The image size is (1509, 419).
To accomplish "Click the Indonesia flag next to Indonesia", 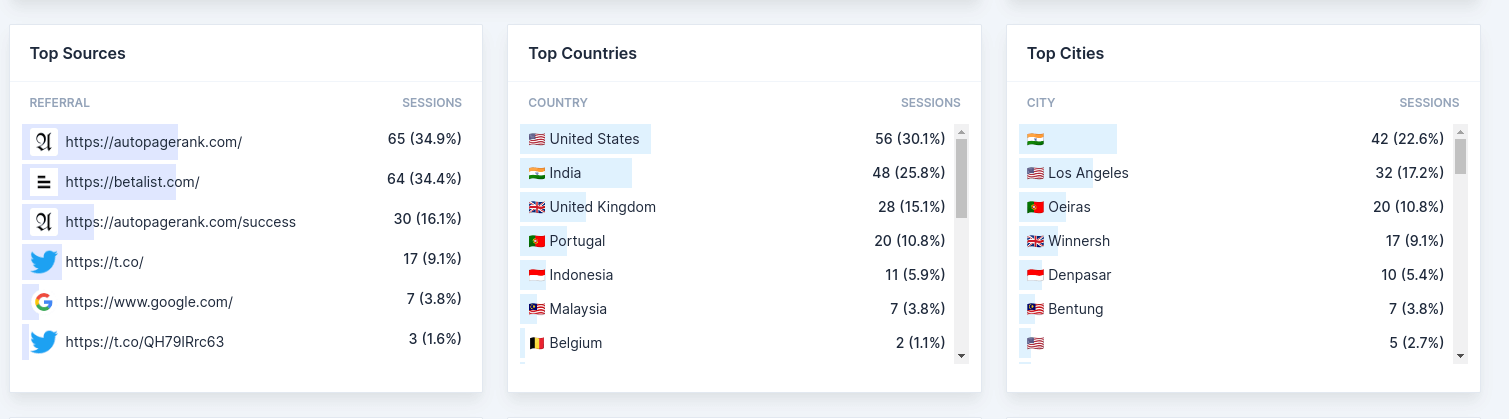I will [x=537, y=275].
